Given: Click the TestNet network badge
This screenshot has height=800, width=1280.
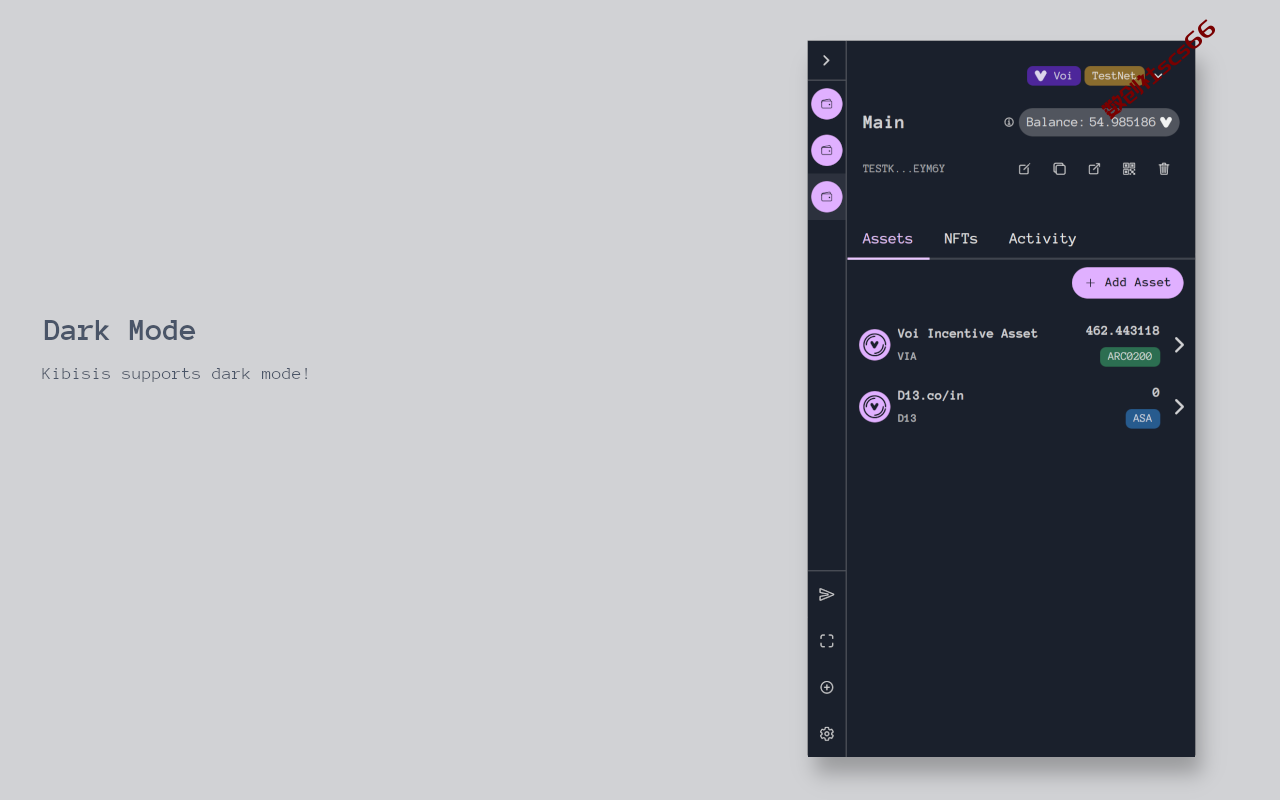Looking at the screenshot, I should click(1114, 76).
